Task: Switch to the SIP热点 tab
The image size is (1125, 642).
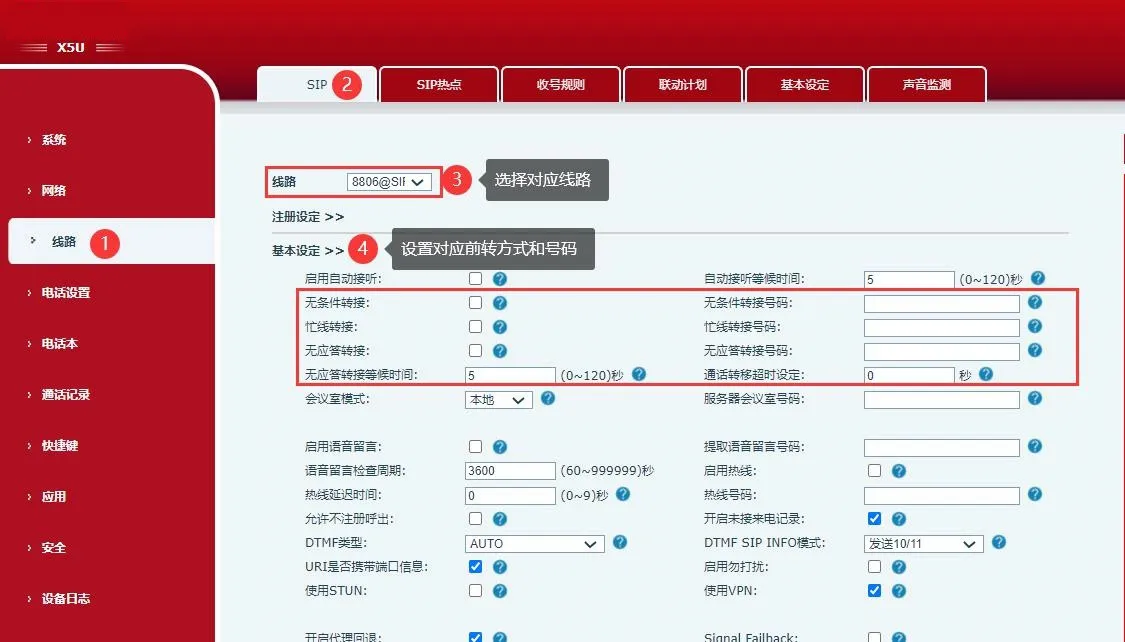Action: pos(438,84)
